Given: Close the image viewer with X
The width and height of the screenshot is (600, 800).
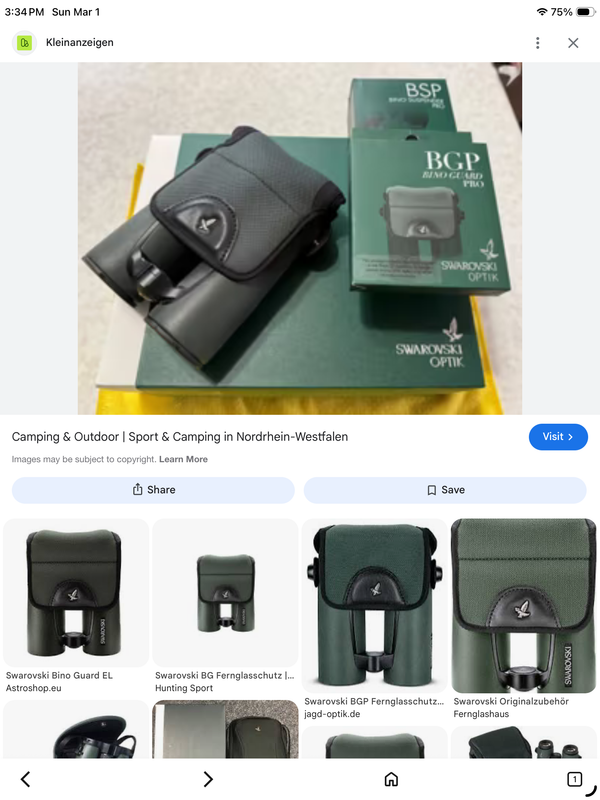Looking at the screenshot, I should (573, 43).
